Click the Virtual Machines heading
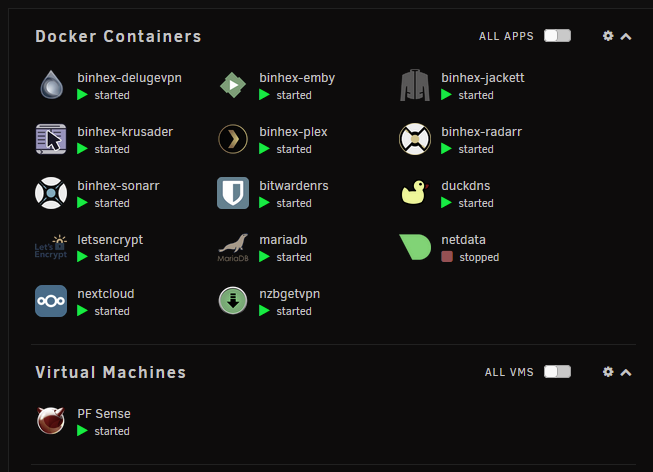Image resolution: width=653 pixels, height=472 pixels. 110,372
